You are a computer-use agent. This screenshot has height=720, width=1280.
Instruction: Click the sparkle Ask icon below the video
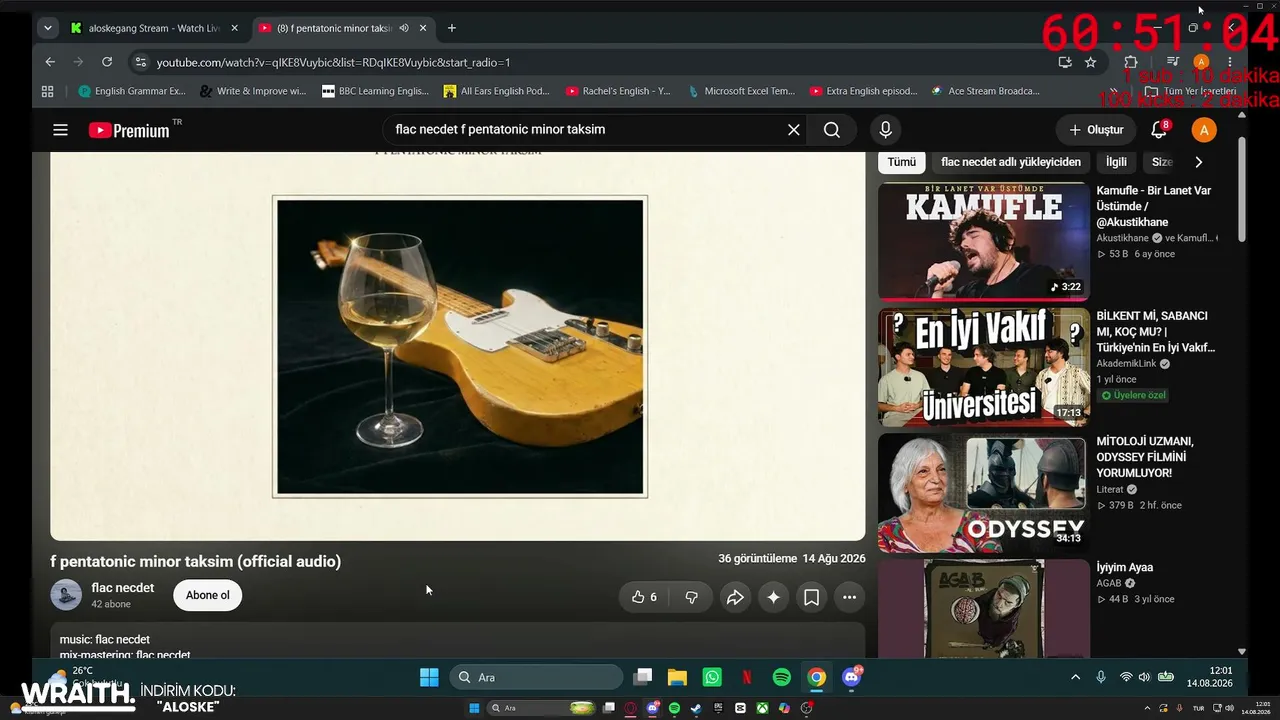point(773,597)
